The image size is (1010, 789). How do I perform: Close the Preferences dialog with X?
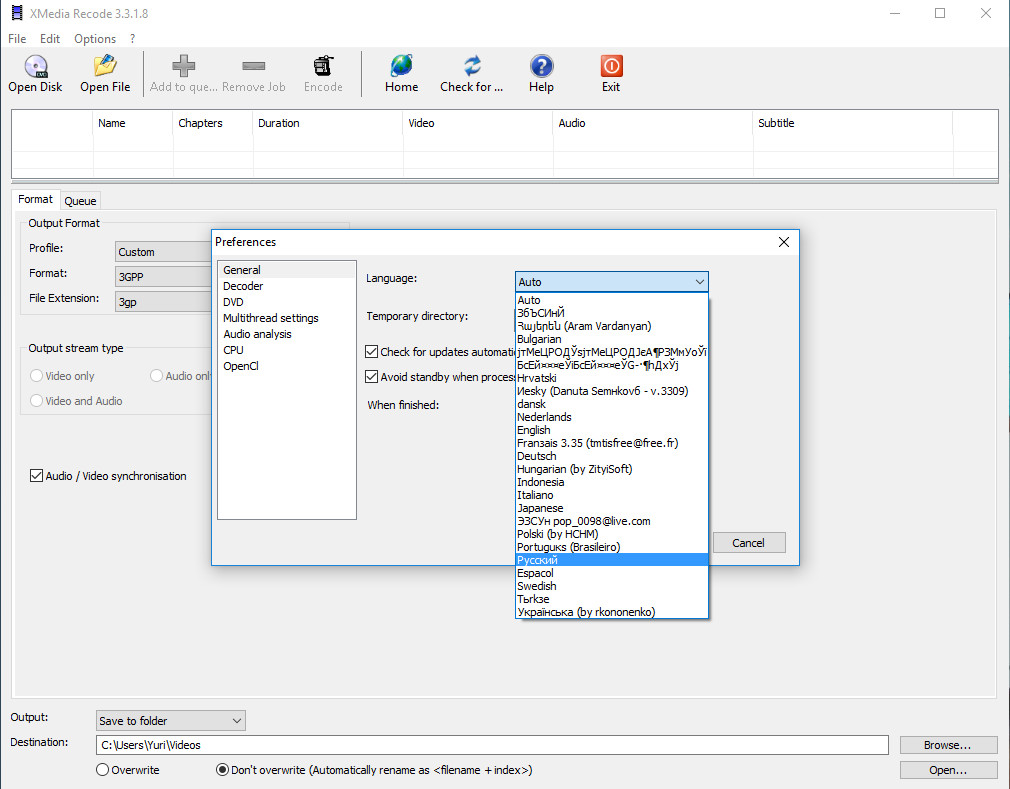coord(784,242)
